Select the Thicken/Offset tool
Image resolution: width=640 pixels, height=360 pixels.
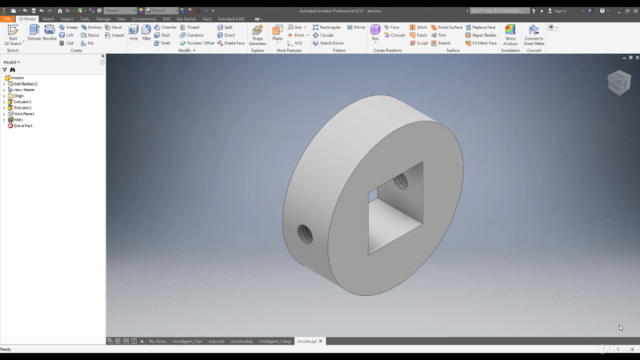(197, 43)
